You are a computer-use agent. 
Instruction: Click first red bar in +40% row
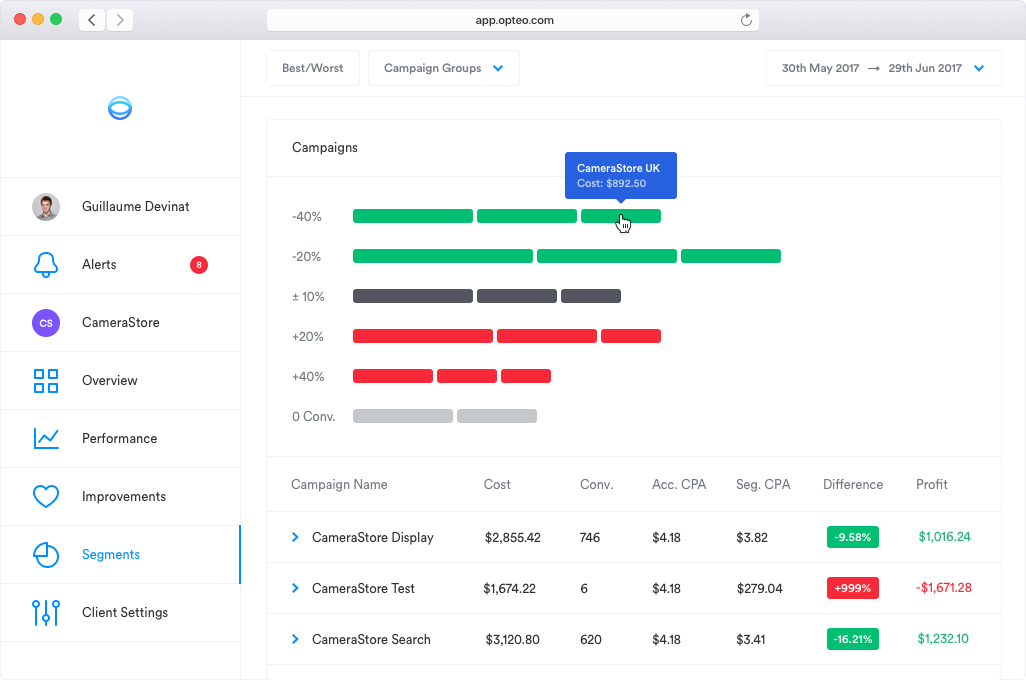coord(393,376)
